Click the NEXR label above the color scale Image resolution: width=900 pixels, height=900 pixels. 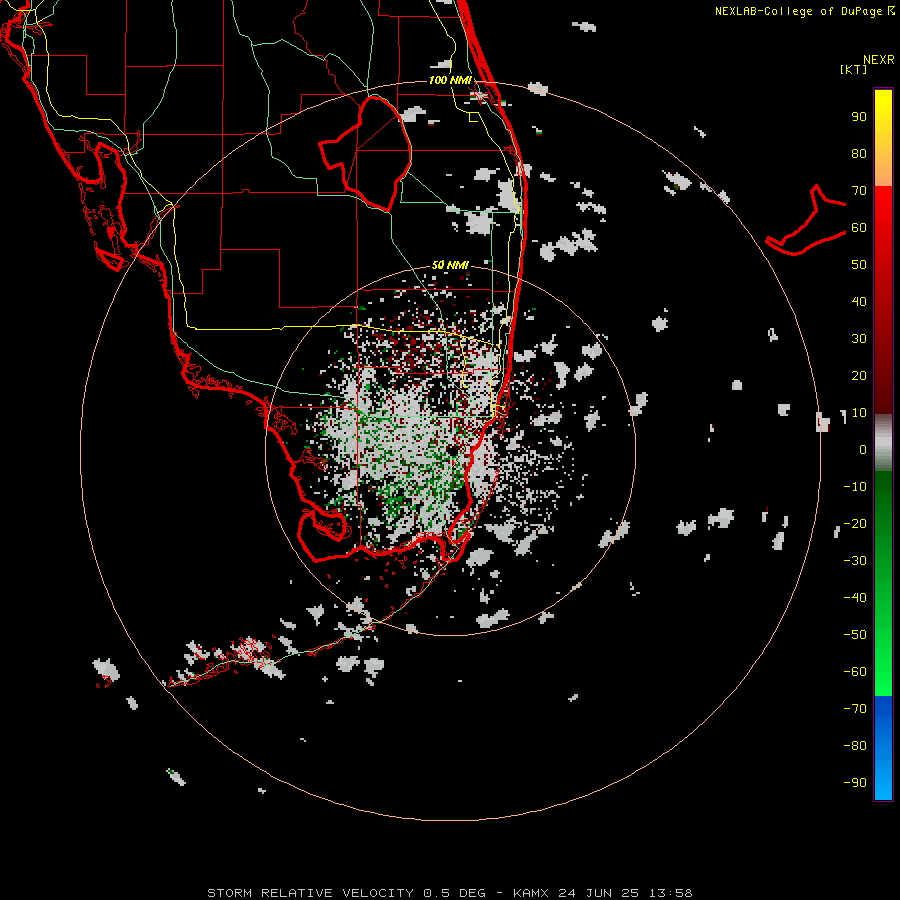[879, 60]
